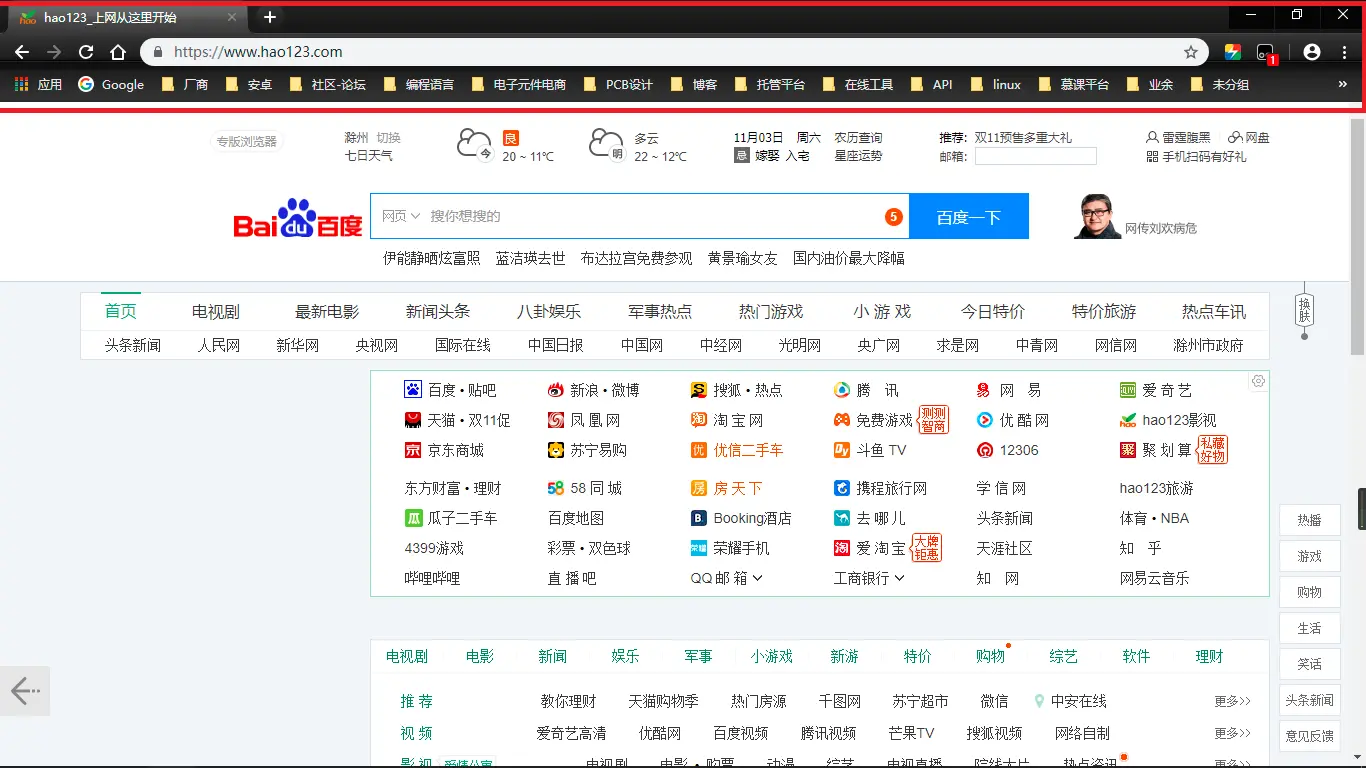Viewport: 1366px width, 768px height.
Task: Open 农历查询 link
Action: pos(859,138)
